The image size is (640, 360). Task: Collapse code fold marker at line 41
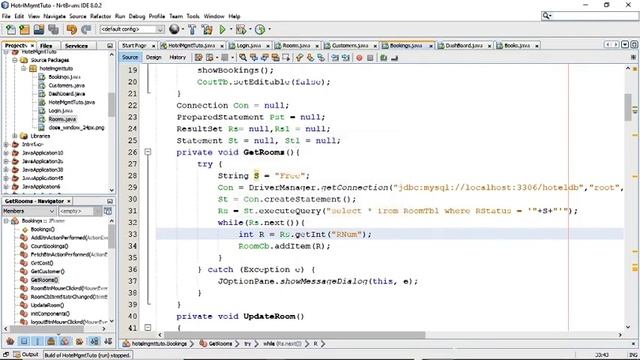point(148,327)
